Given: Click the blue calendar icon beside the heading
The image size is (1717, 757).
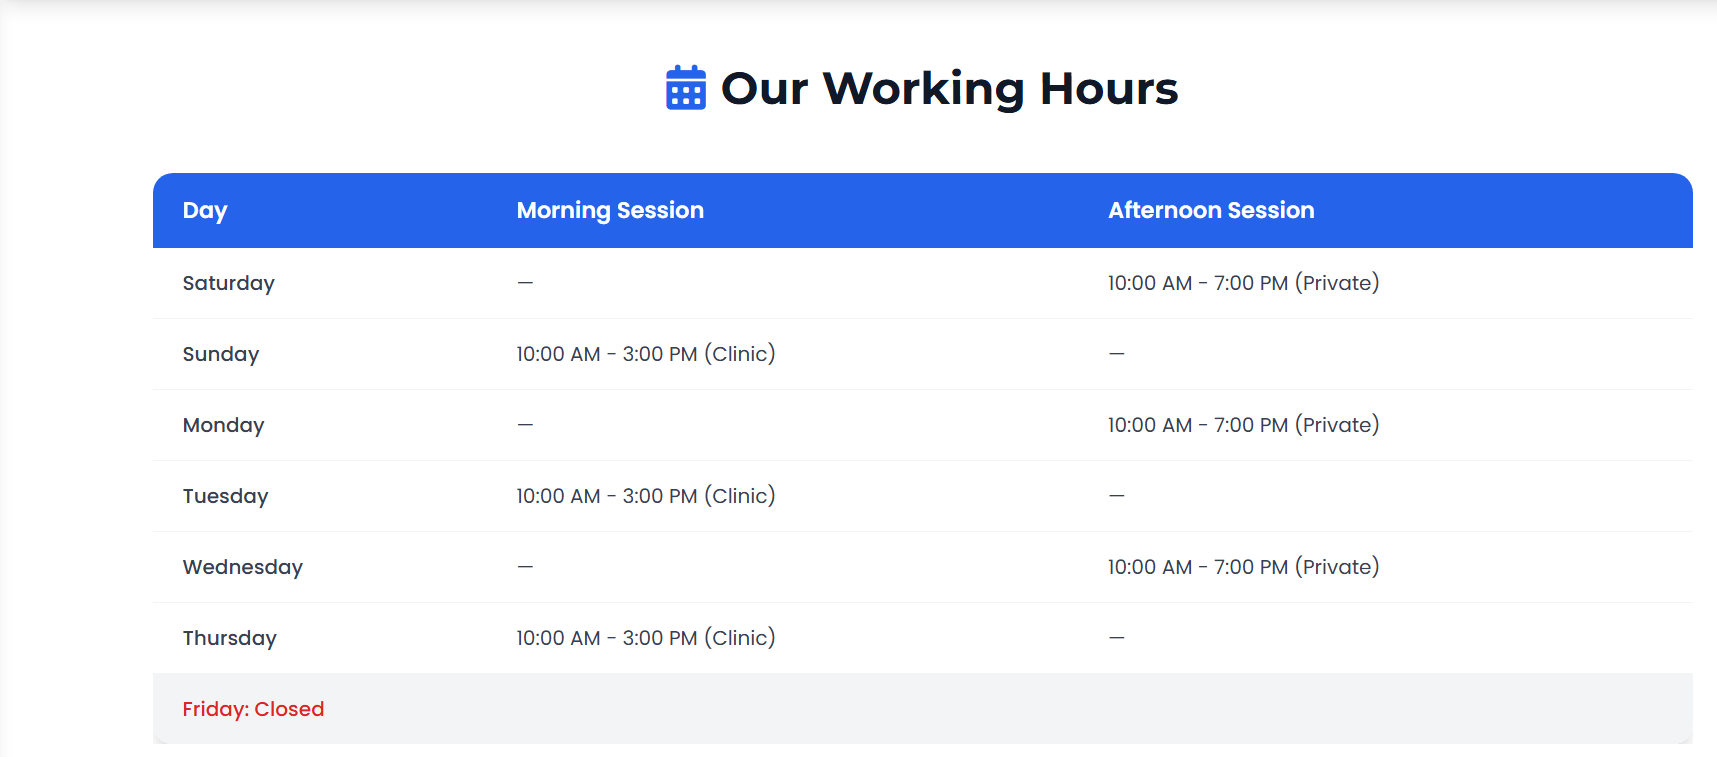Looking at the screenshot, I should point(686,88).
